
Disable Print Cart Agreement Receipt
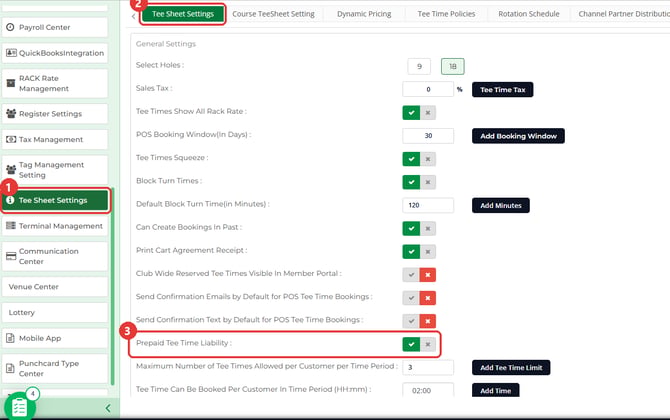coord(428,252)
